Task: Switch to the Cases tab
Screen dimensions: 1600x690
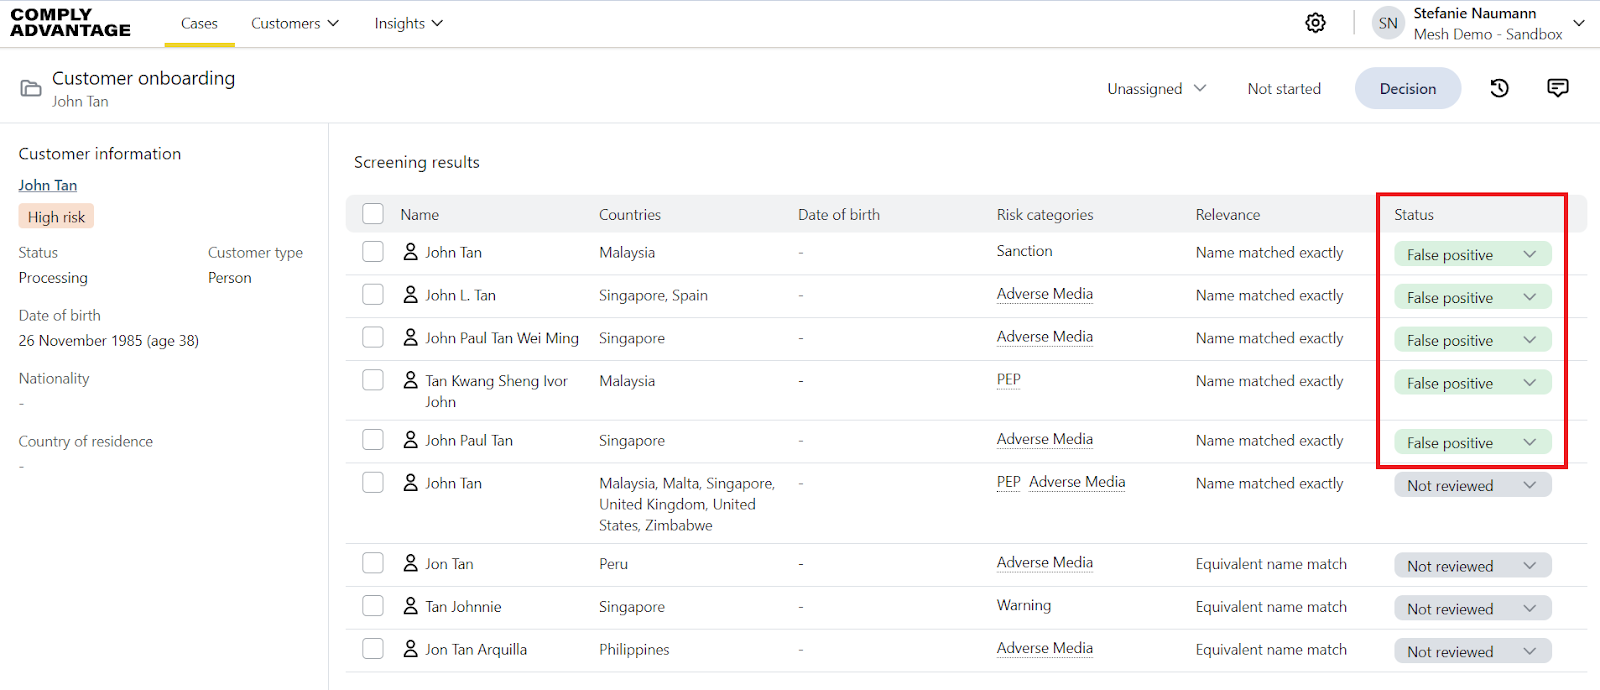Action: tap(199, 23)
